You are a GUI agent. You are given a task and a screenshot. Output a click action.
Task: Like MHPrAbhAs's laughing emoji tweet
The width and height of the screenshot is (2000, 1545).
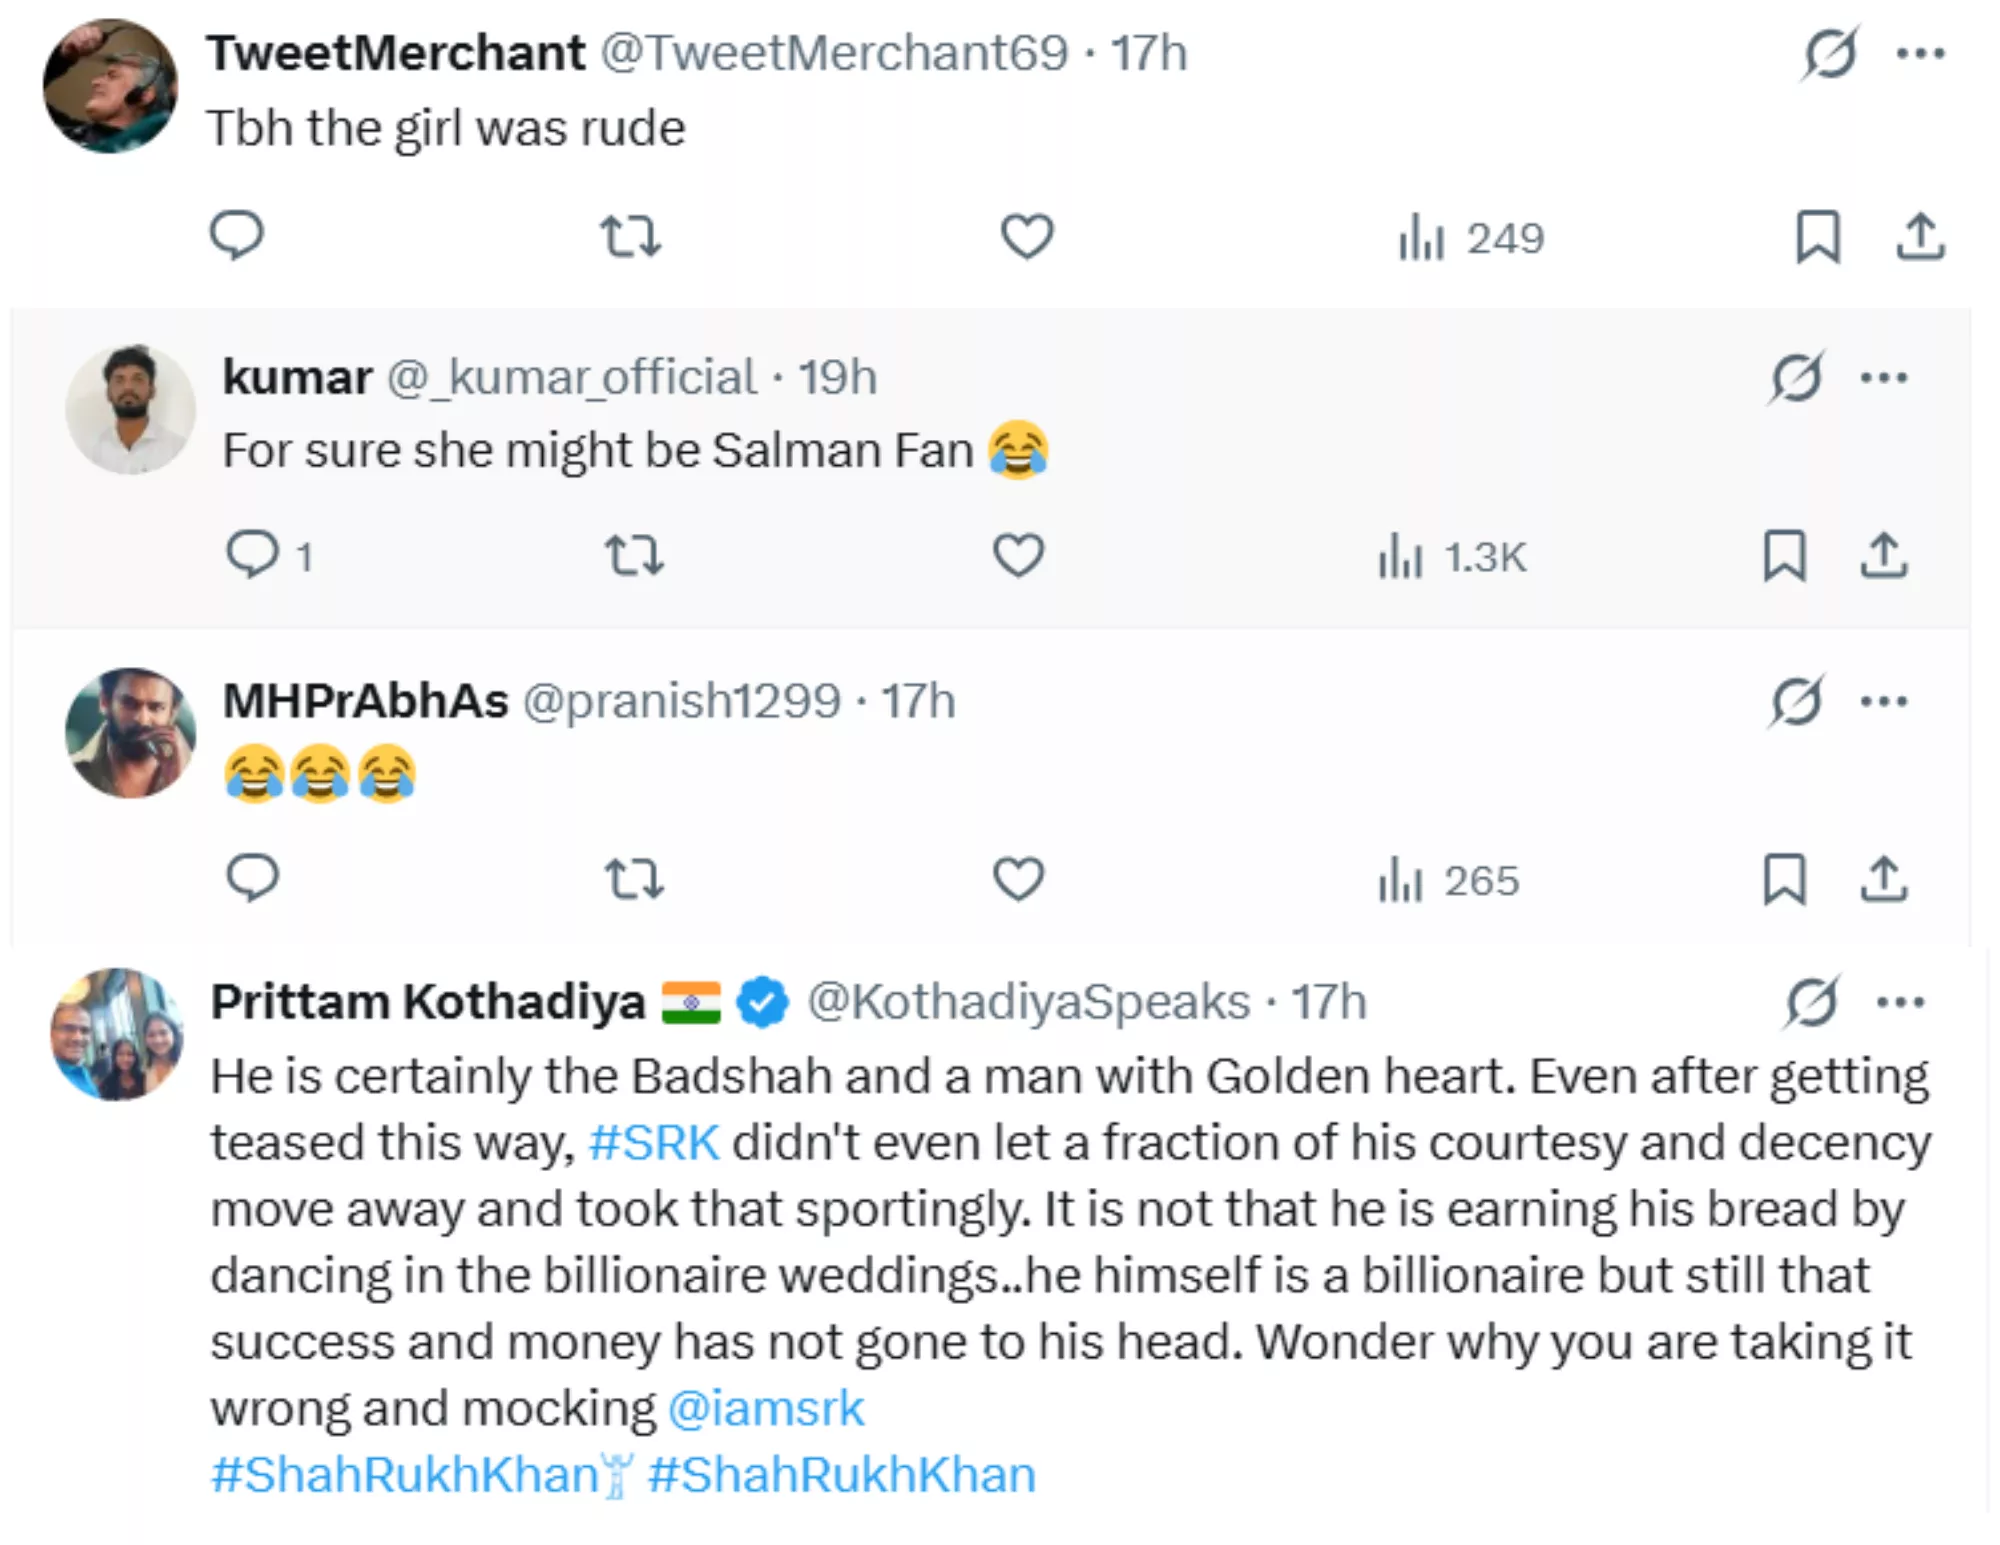pos(1018,880)
